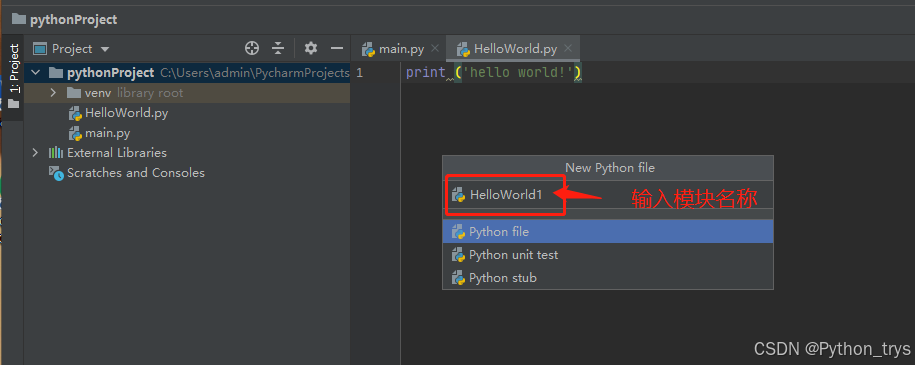
Task: Open Project panel settings gear
Action: [311, 48]
